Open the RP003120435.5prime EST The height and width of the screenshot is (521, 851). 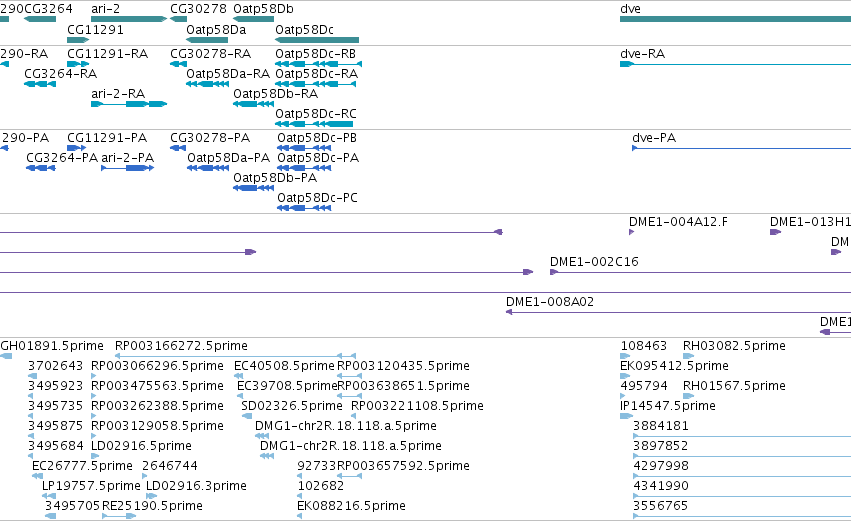(403, 366)
